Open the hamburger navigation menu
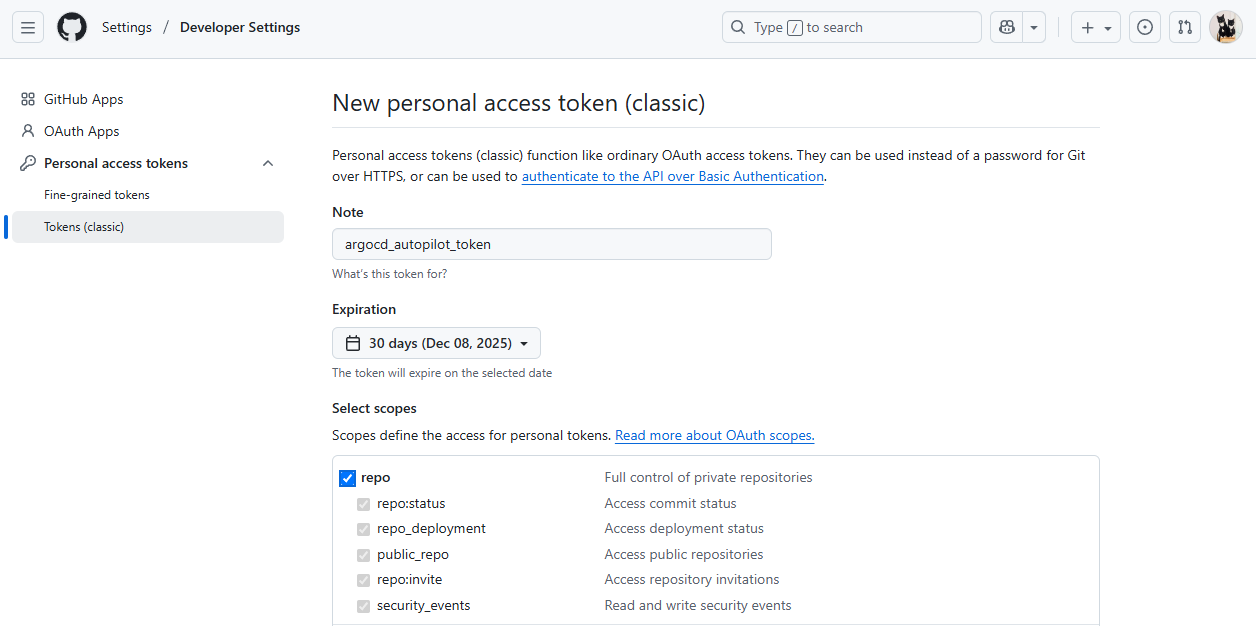Image resolution: width=1256 pixels, height=626 pixels. tap(28, 28)
